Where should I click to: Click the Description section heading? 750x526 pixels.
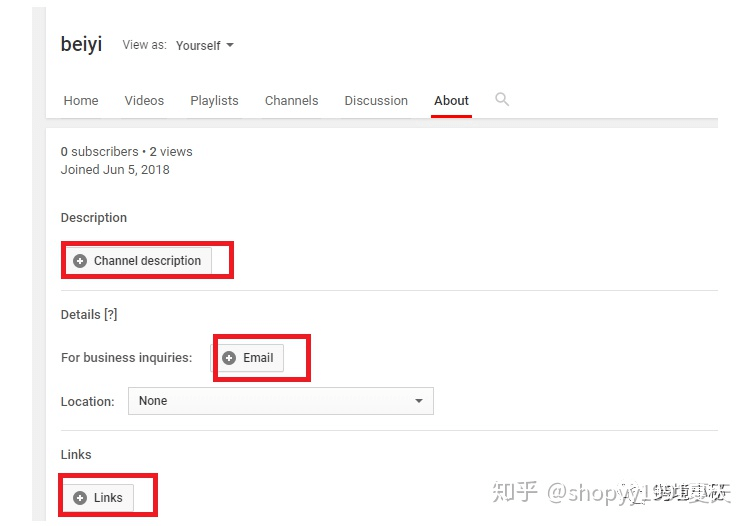pos(94,218)
